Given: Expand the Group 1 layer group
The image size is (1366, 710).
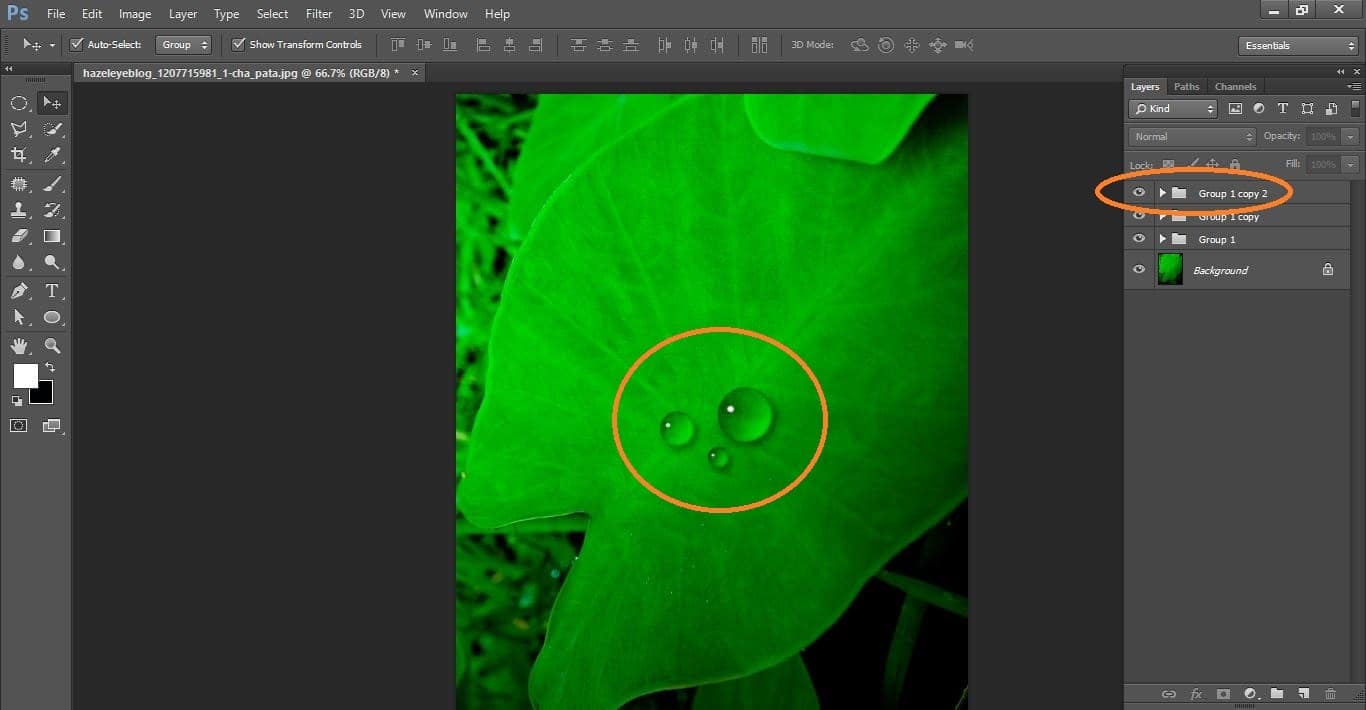Looking at the screenshot, I should pos(1162,239).
